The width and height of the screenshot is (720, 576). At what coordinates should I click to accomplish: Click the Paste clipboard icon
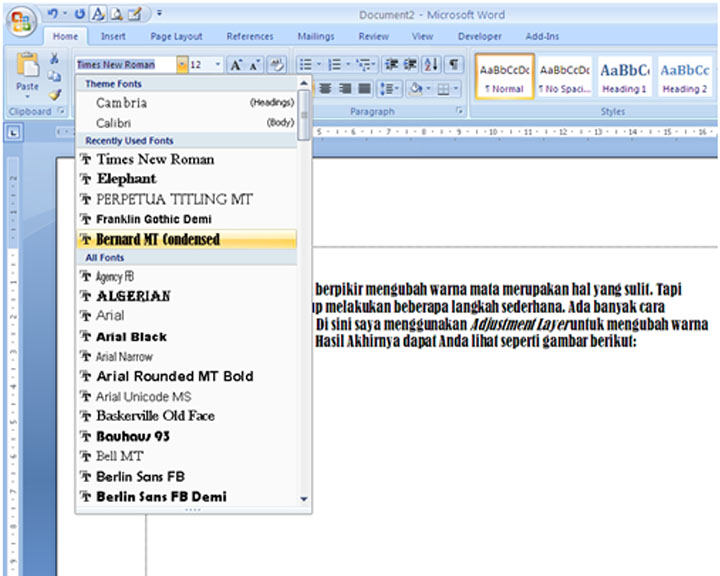[28, 65]
